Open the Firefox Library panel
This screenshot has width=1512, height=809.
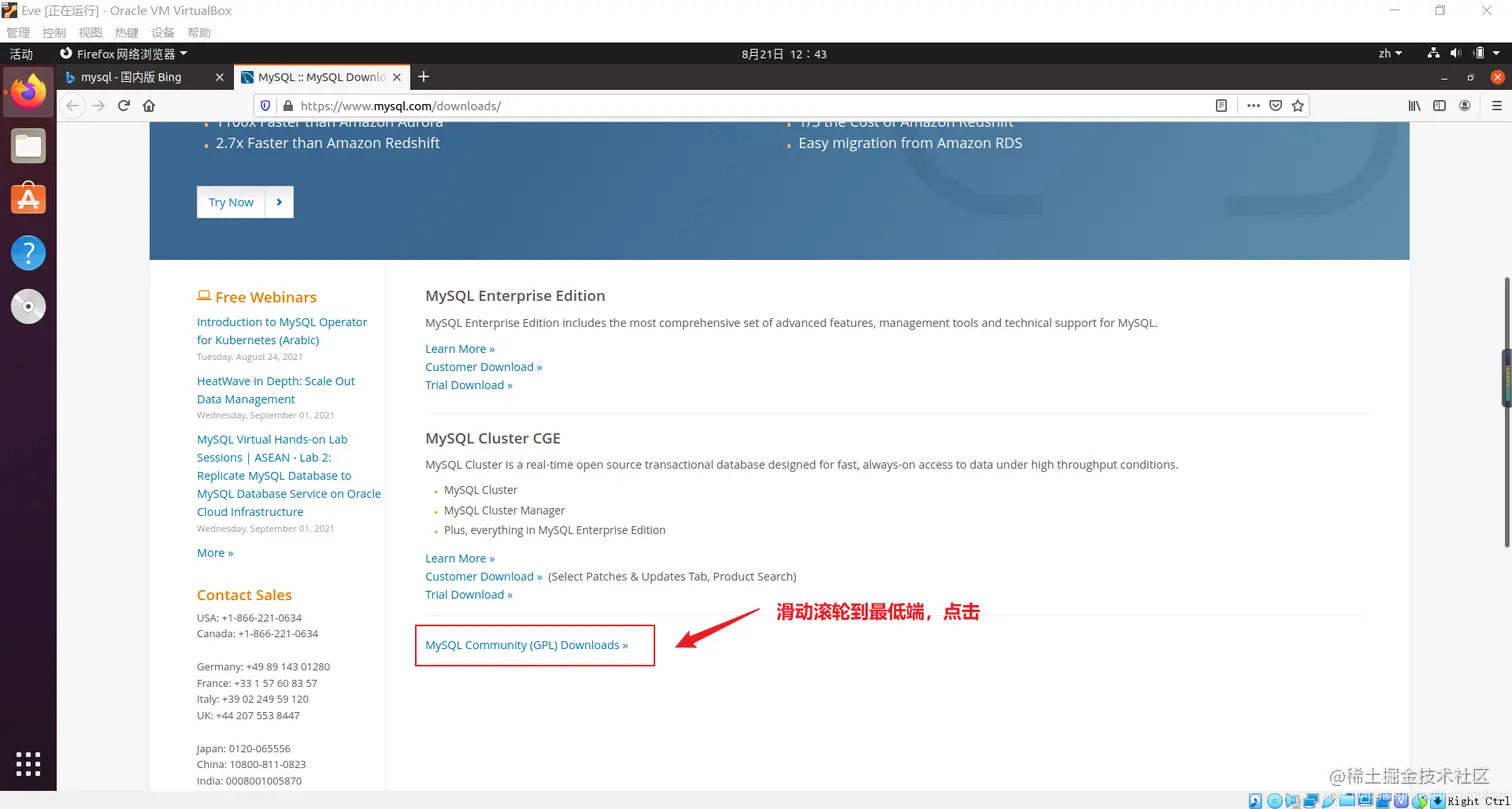point(1415,105)
